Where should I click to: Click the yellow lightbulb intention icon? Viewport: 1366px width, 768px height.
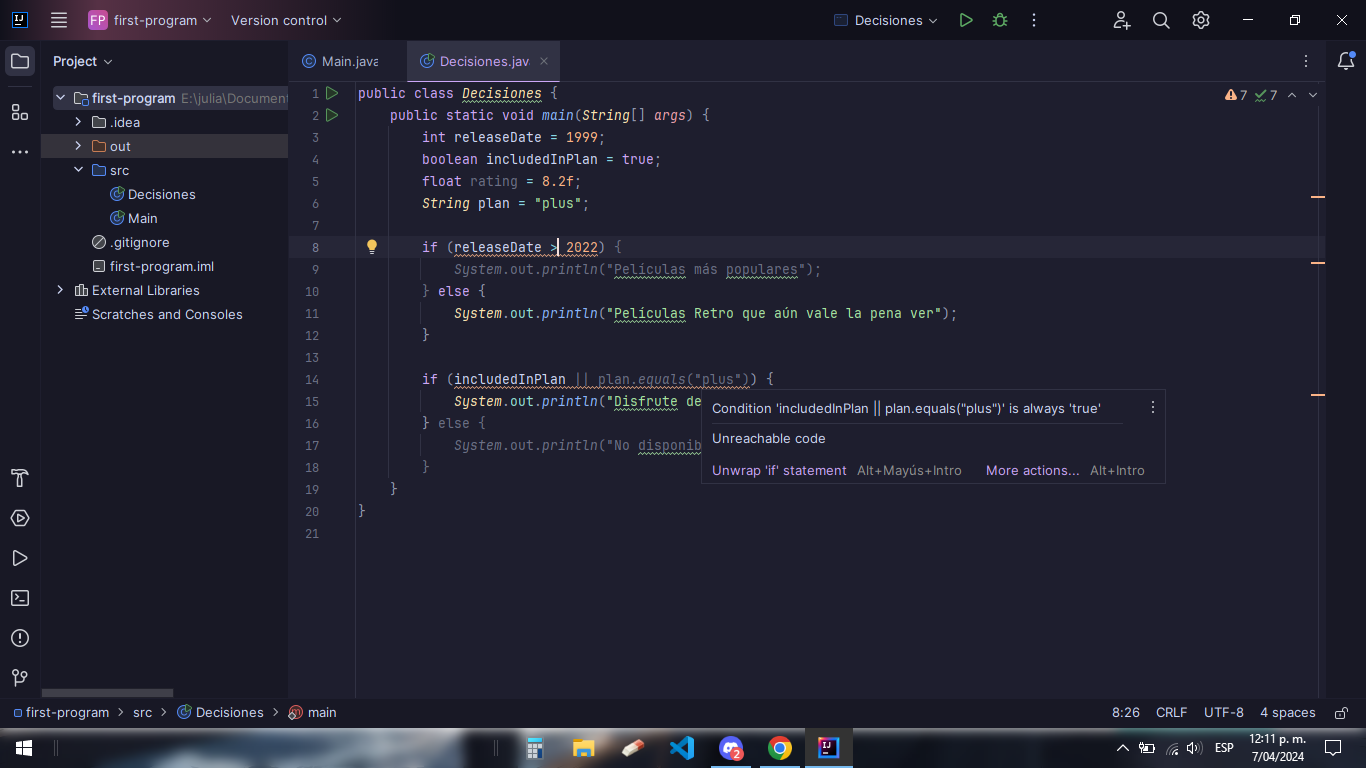(372, 247)
